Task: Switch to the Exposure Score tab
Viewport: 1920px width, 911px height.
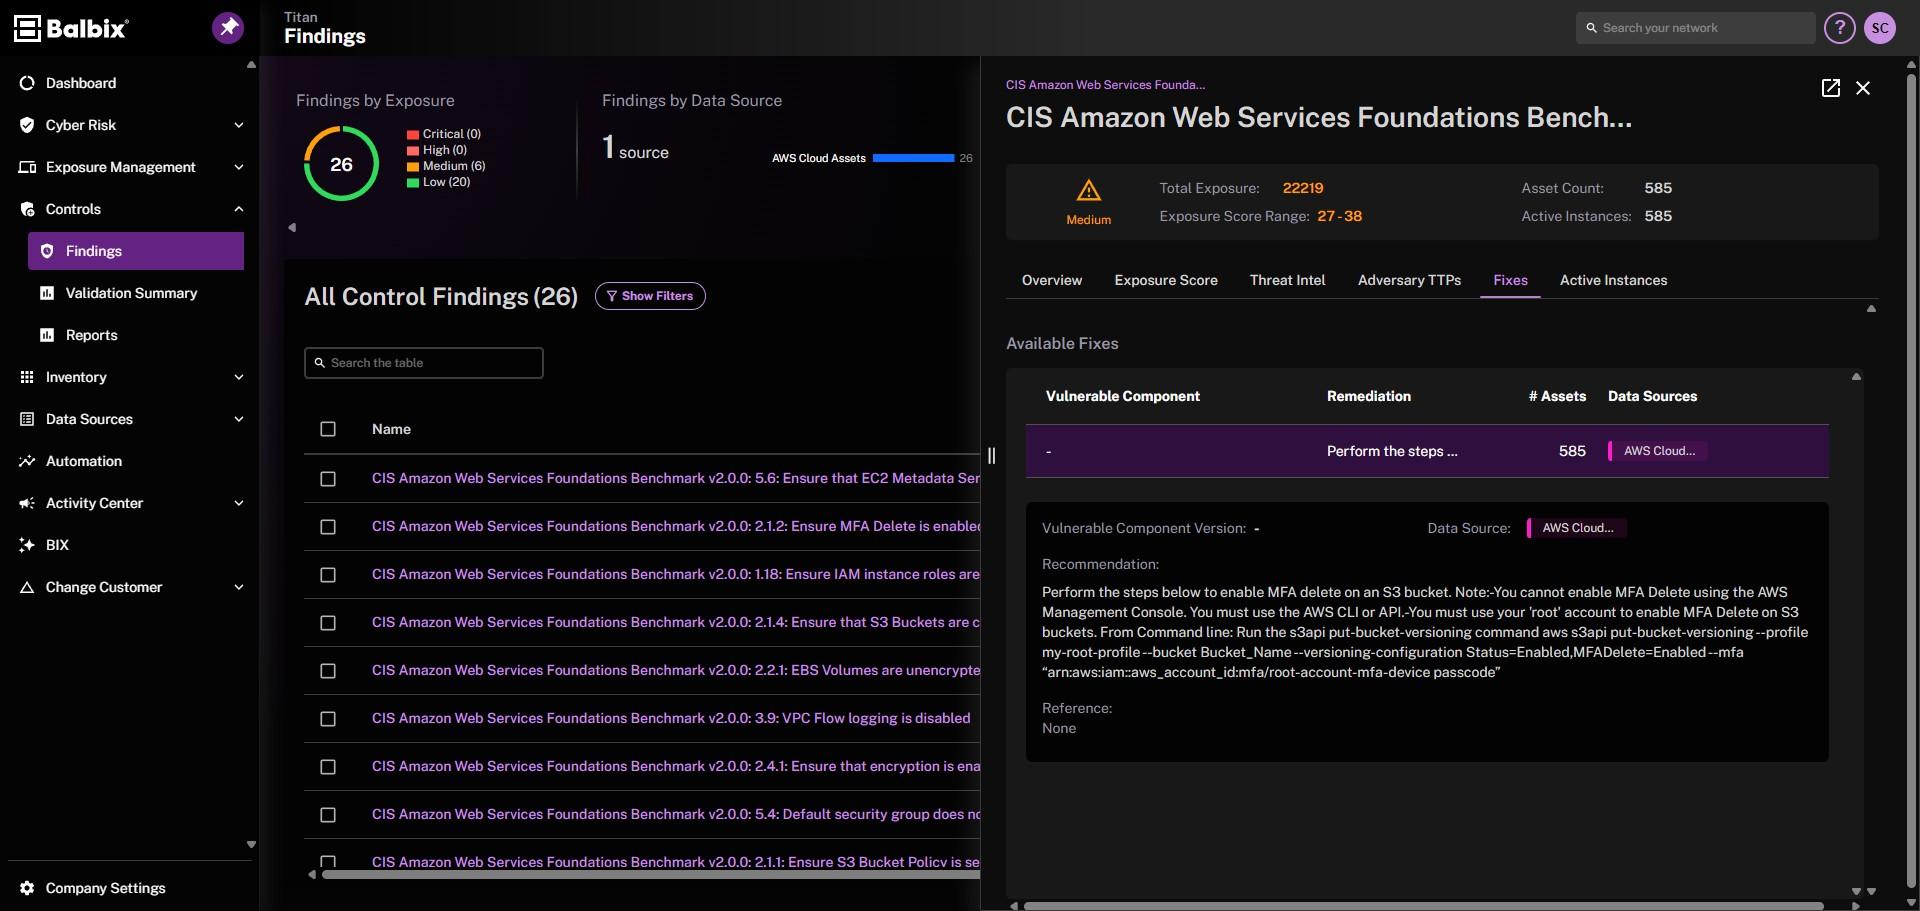Action: 1166,280
